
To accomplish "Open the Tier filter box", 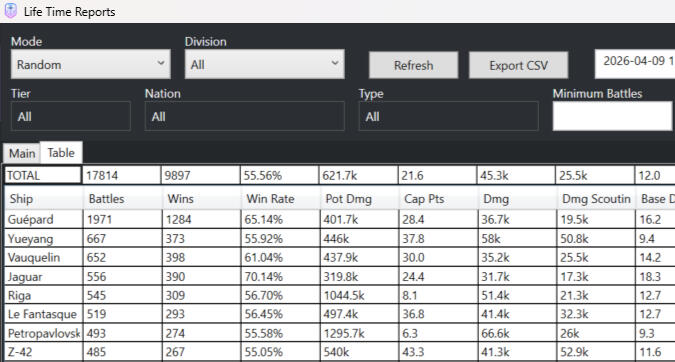I will point(71,116).
